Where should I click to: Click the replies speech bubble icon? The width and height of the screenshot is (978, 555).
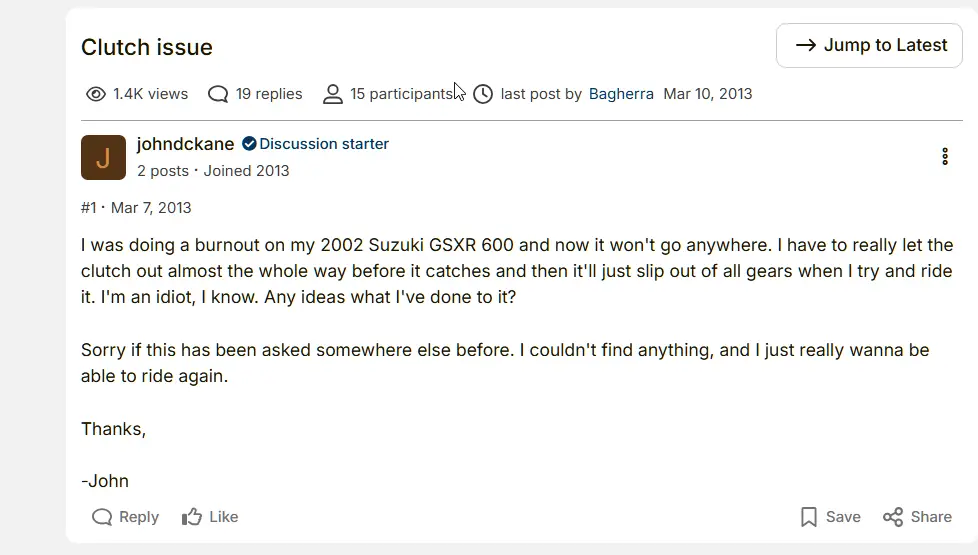218,94
